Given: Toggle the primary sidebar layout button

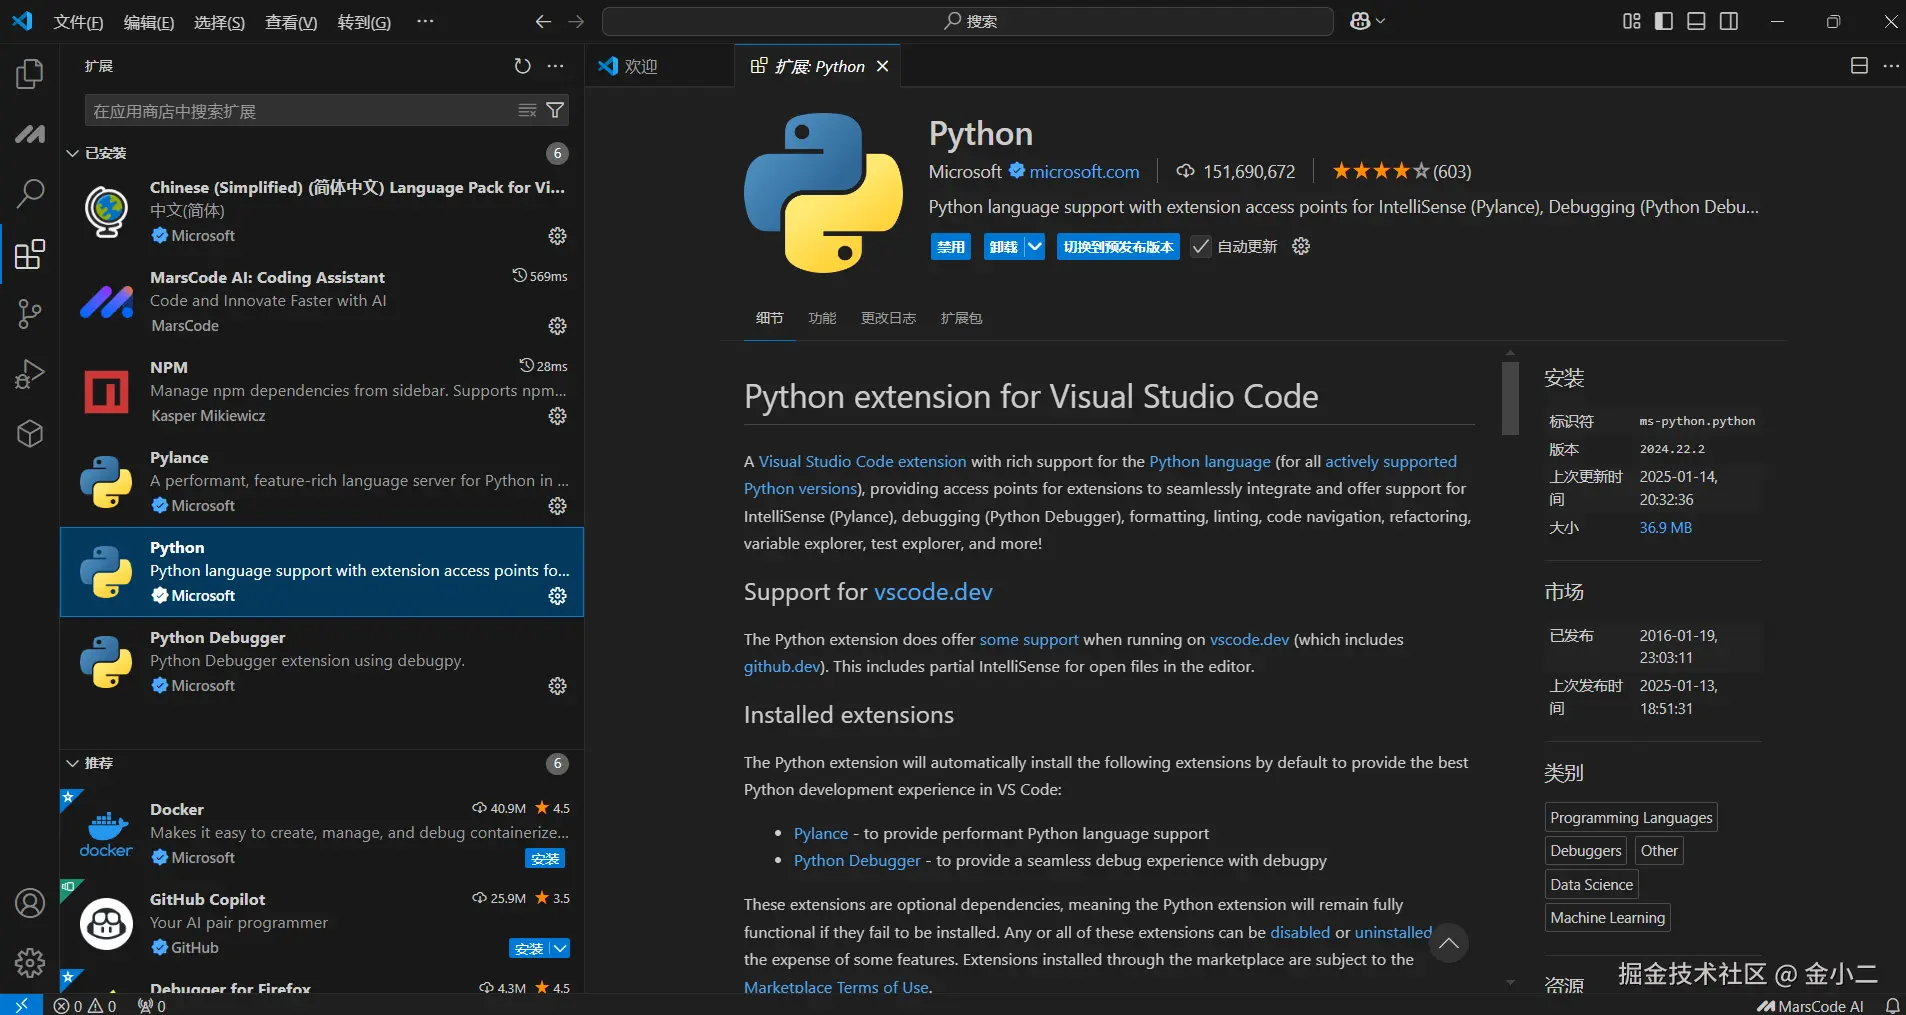Looking at the screenshot, I should 1664,21.
